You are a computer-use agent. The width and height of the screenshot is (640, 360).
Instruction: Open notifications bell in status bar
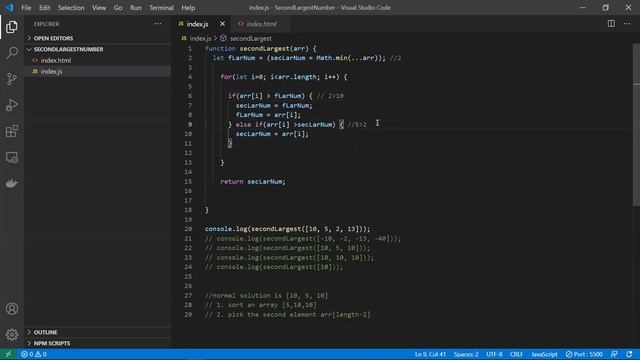(x=629, y=354)
